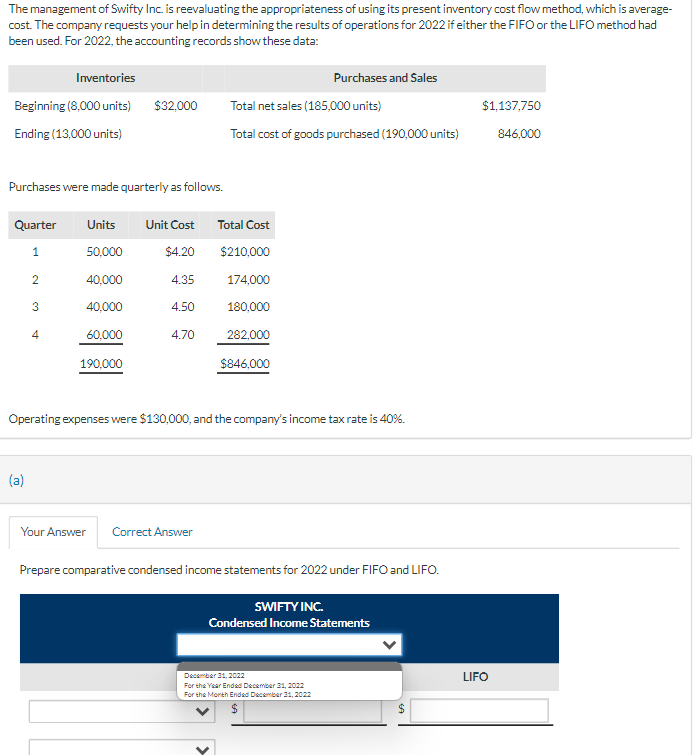Image resolution: width=693 pixels, height=755 pixels.
Task: Click quarter 1 units '50,000'
Action: pos(105,252)
